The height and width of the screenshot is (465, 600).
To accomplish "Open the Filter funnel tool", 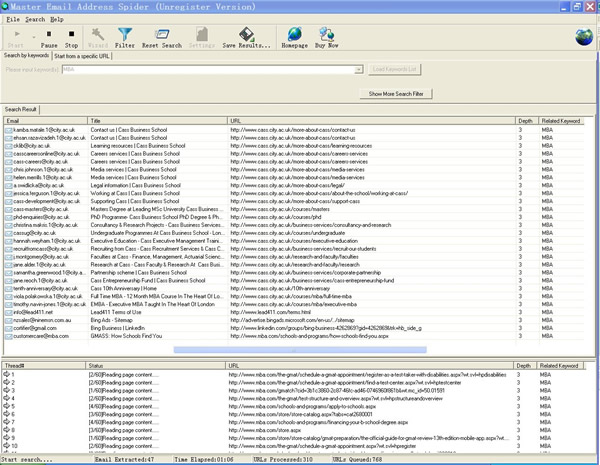I will (x=125, y=36).
